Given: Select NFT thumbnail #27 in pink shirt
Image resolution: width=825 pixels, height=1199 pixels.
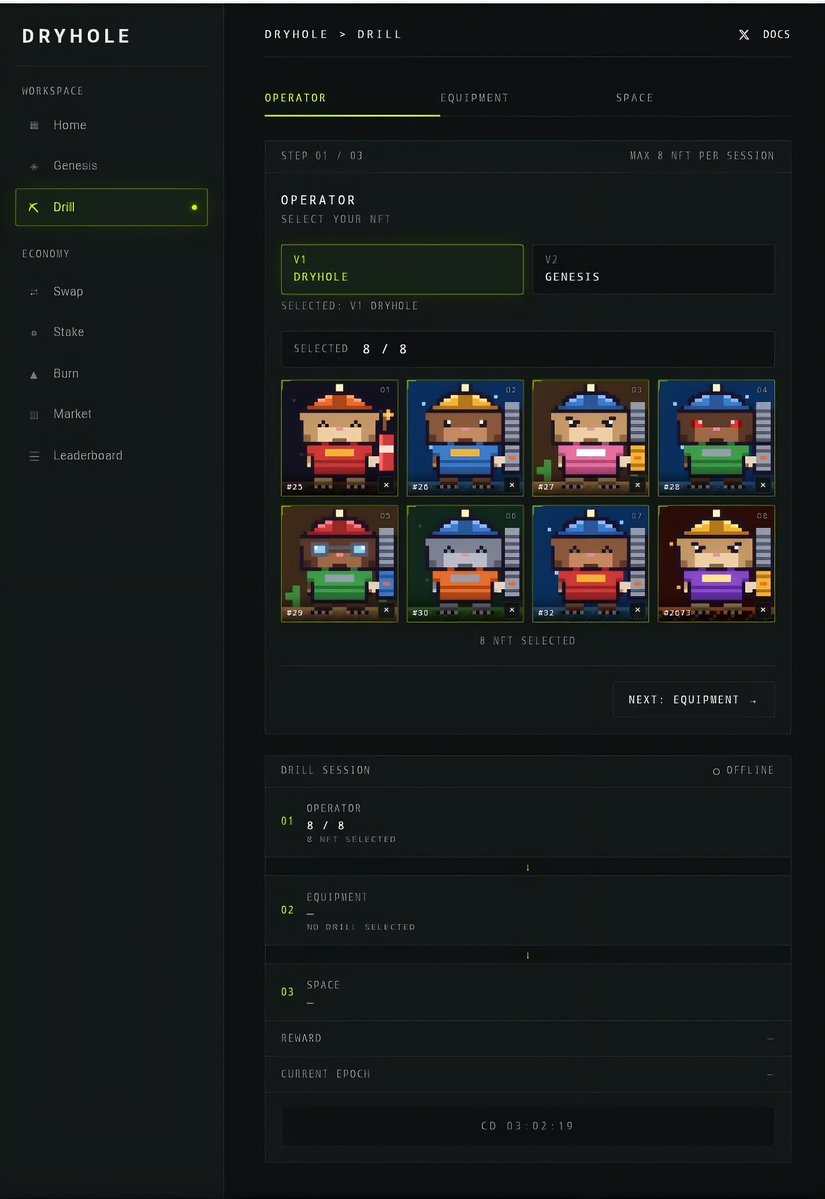Looking at the screenshot, I should click(590, 437).
